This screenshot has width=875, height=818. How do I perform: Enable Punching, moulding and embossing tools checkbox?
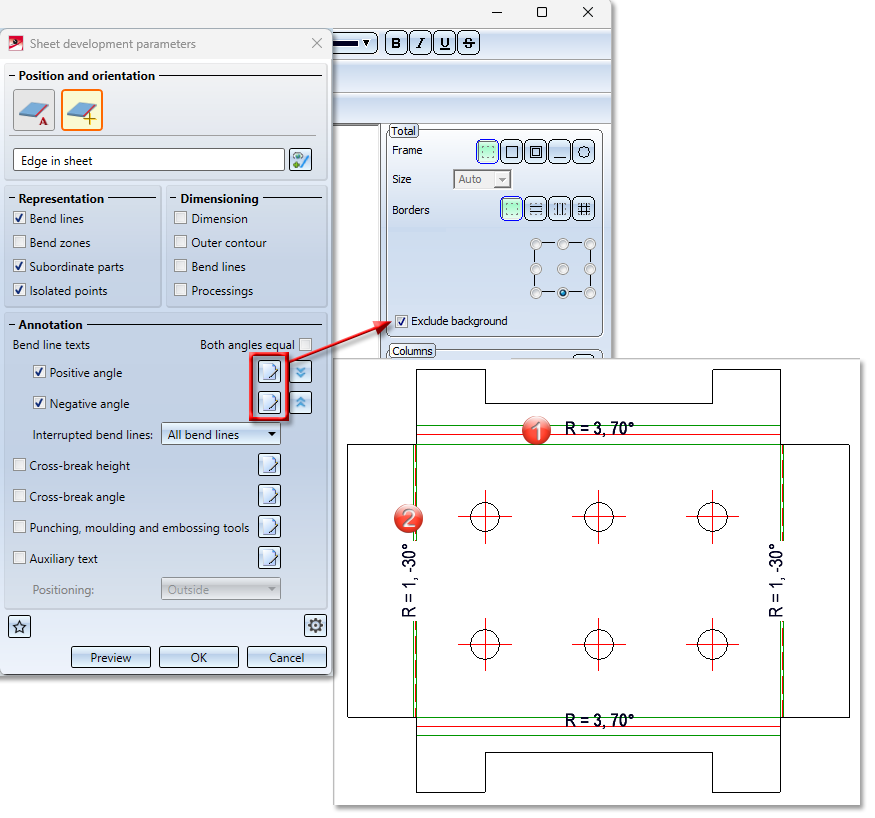20,527
